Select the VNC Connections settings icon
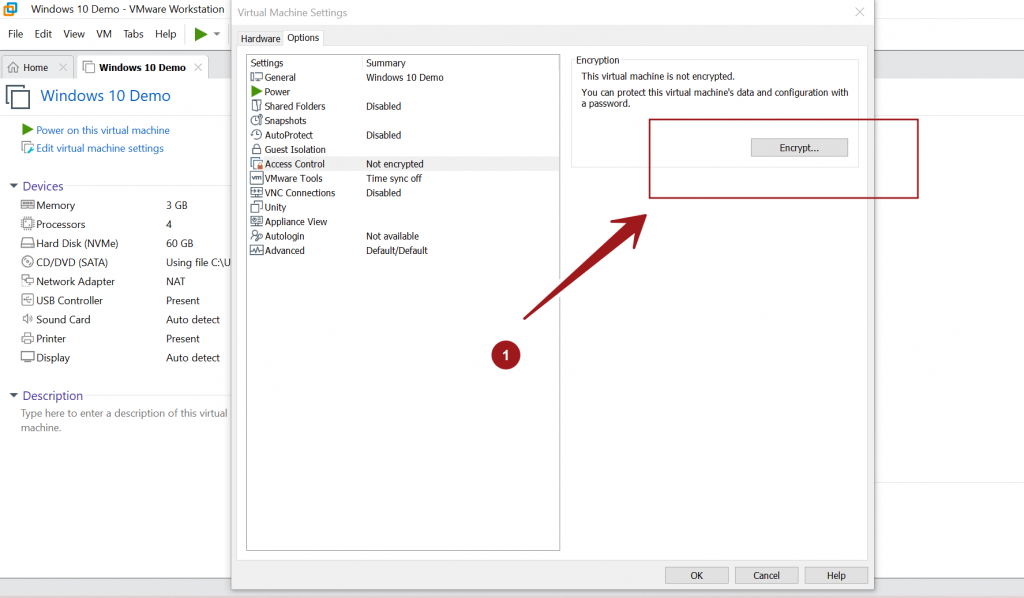 256,192
